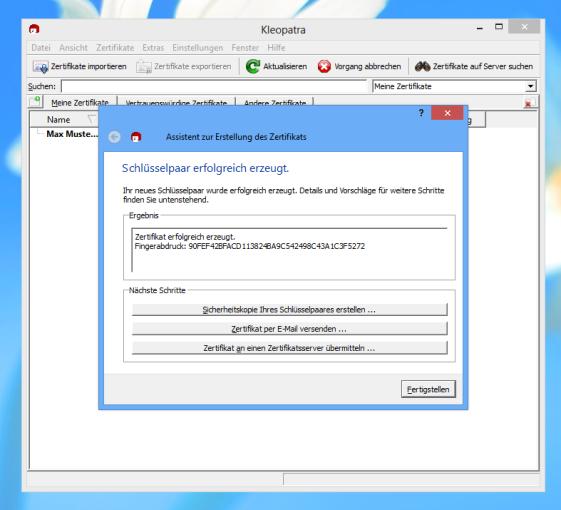561x510 pixels.
Task: Click the Ergebnis result text box
Action: (289, 250)
